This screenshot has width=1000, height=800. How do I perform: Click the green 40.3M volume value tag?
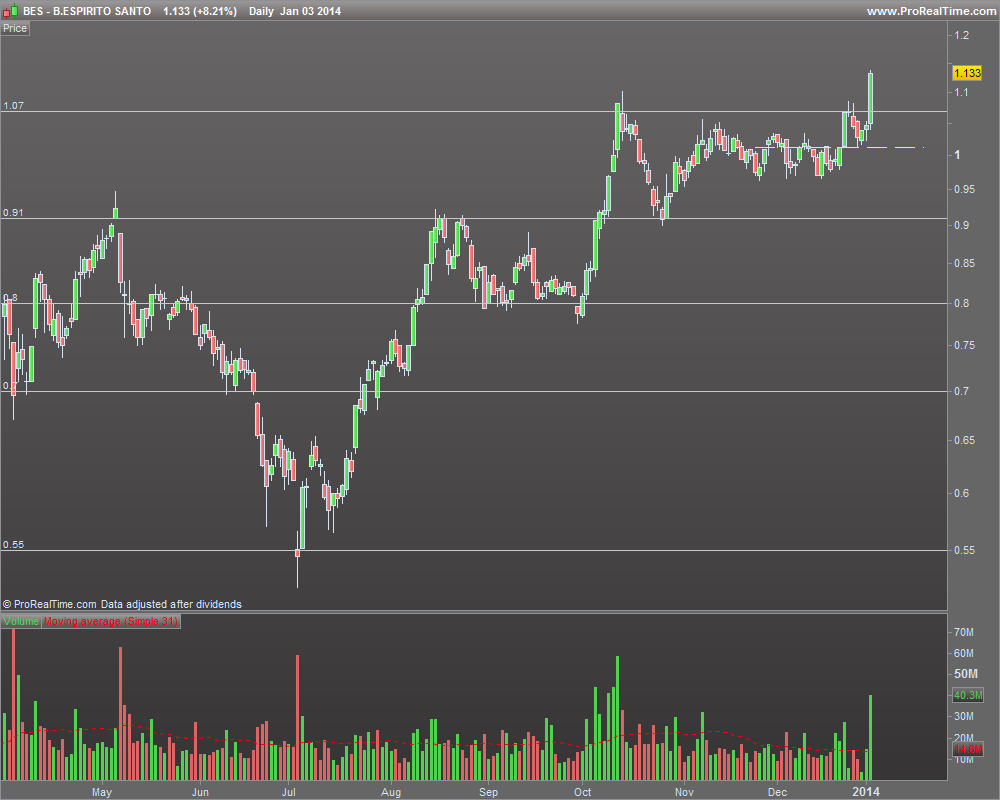click(x=967, y=695)
